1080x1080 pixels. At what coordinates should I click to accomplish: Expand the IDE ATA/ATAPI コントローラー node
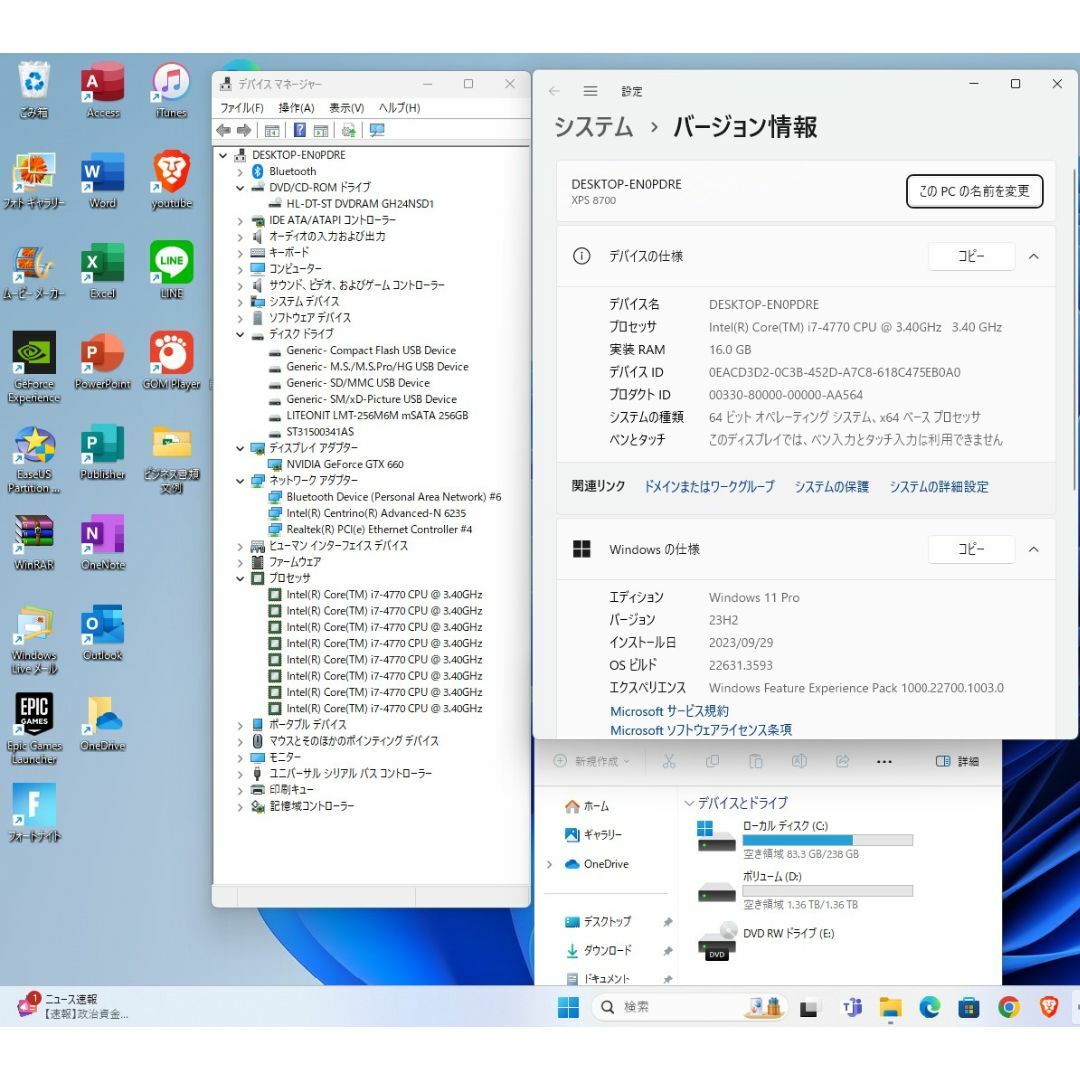[x=240, y=220]
